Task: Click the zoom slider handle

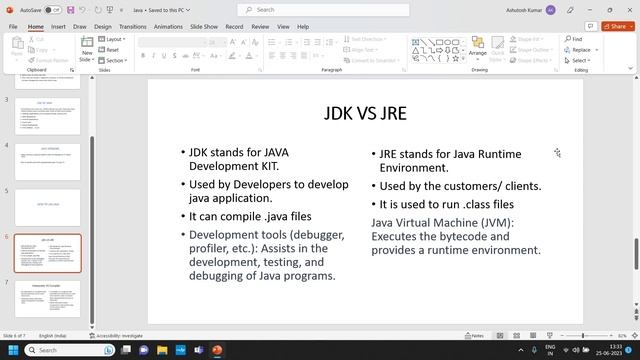Action: (x=583, y=336)
